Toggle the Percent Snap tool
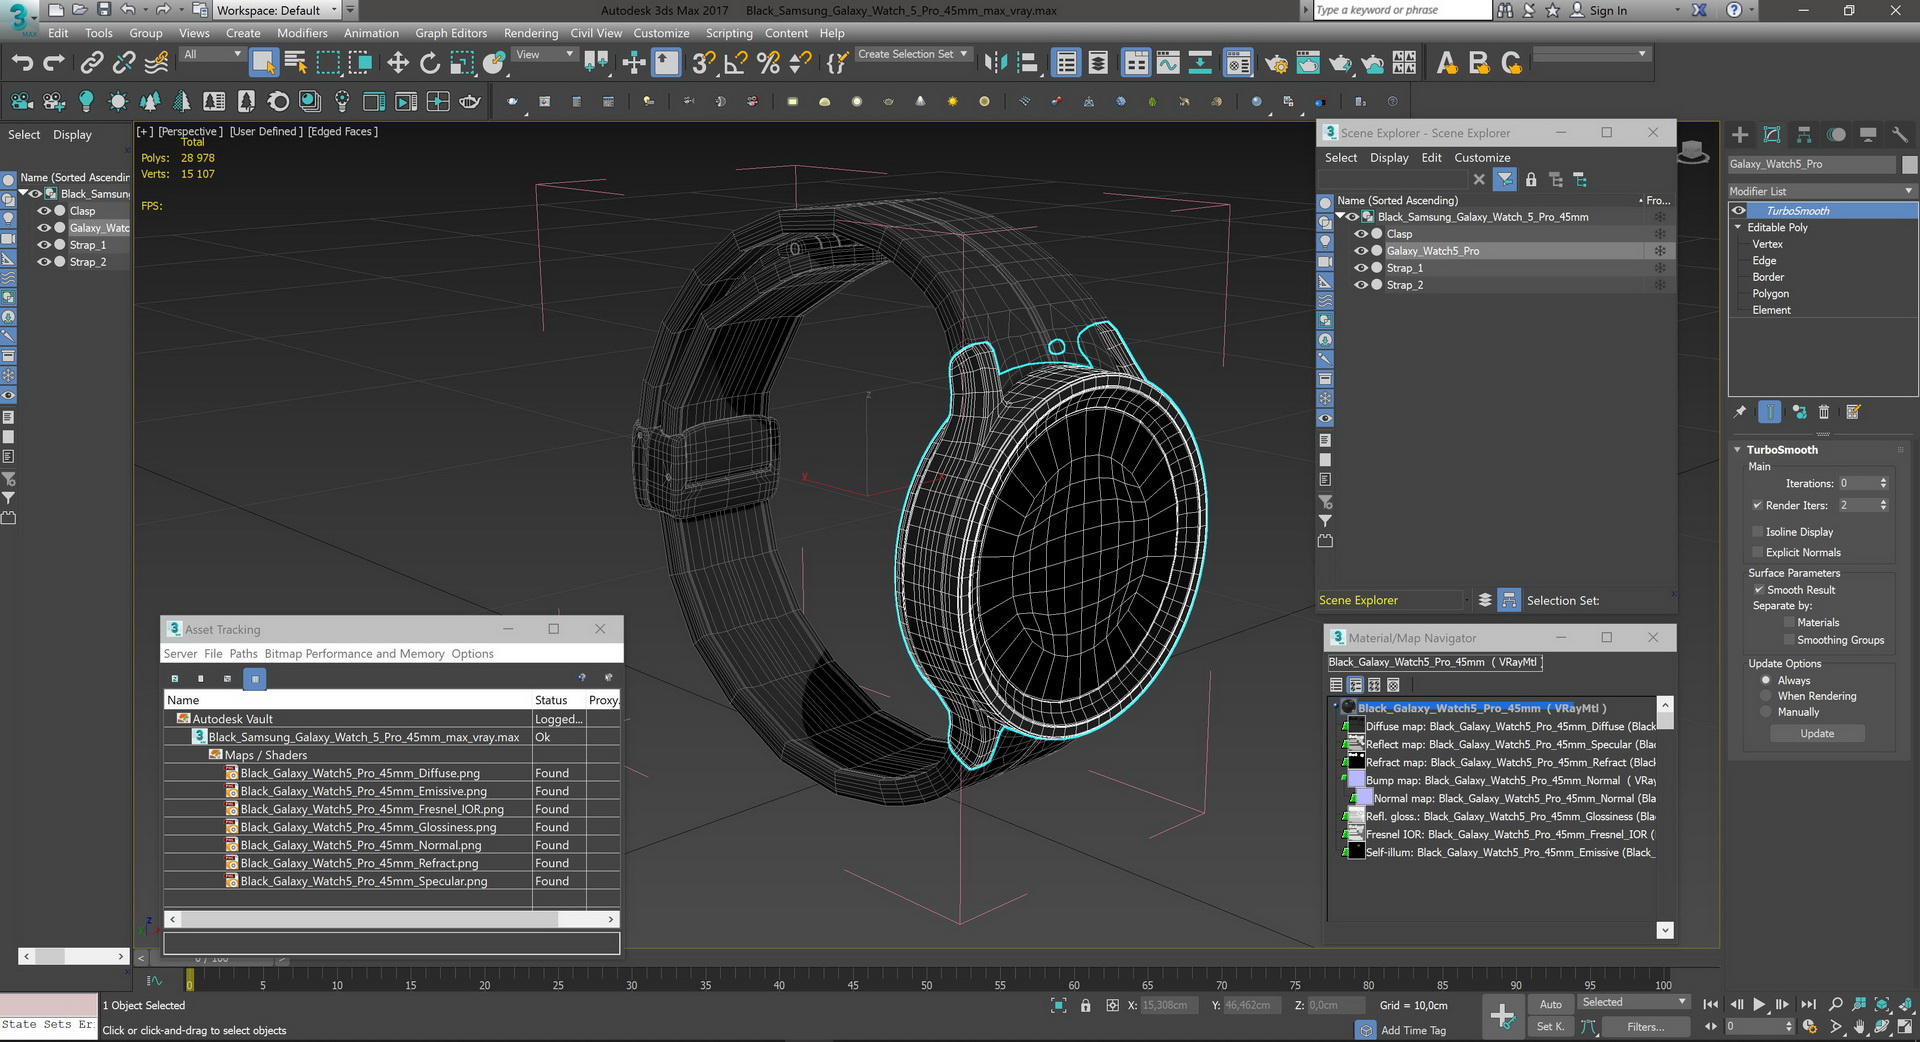Viewport: 1920px width, 1042px height. [768, 63]
